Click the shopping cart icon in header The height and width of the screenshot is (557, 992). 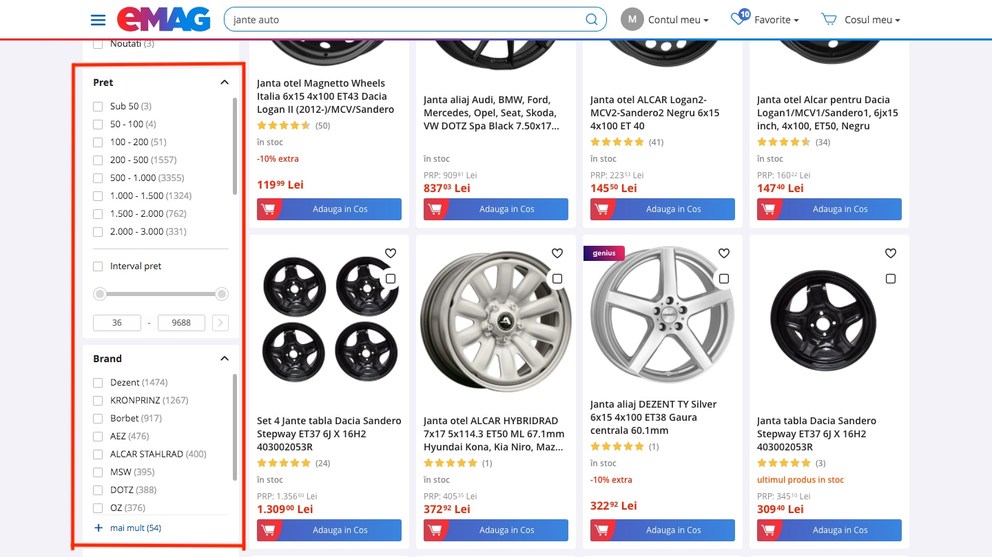[829, 19]
